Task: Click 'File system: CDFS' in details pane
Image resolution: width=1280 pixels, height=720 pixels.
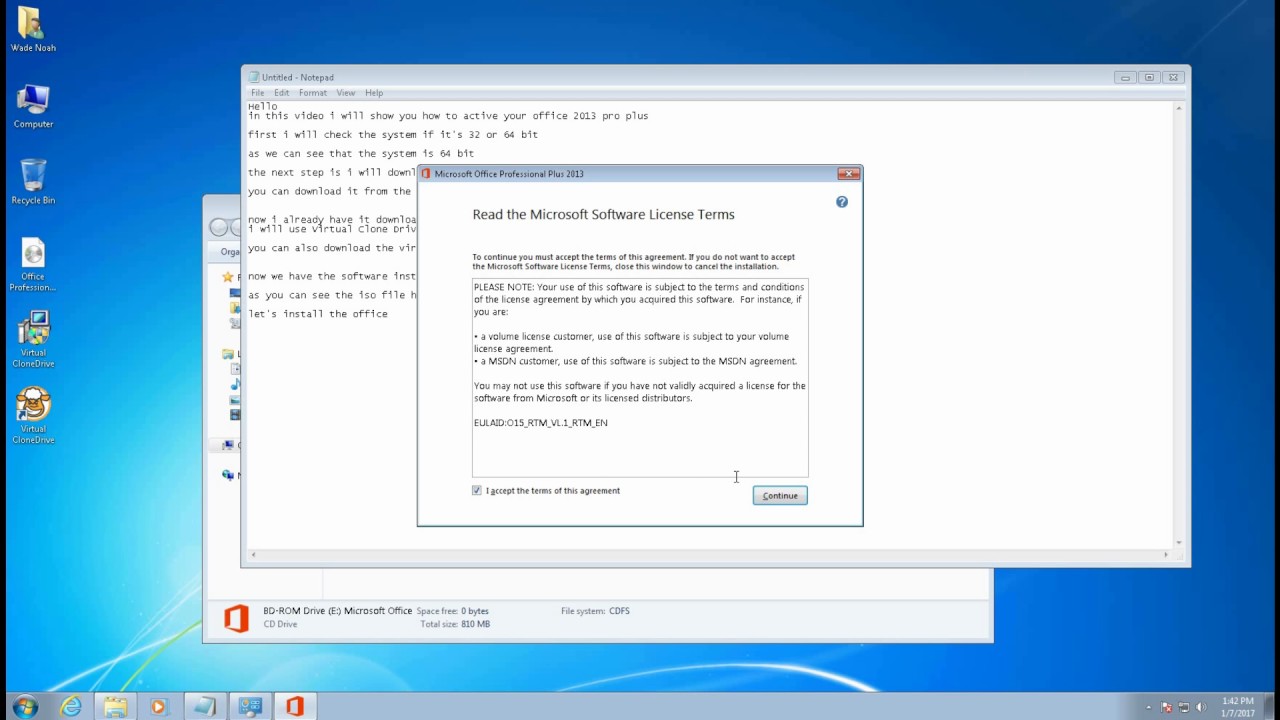Action: (x=595, y=611)
